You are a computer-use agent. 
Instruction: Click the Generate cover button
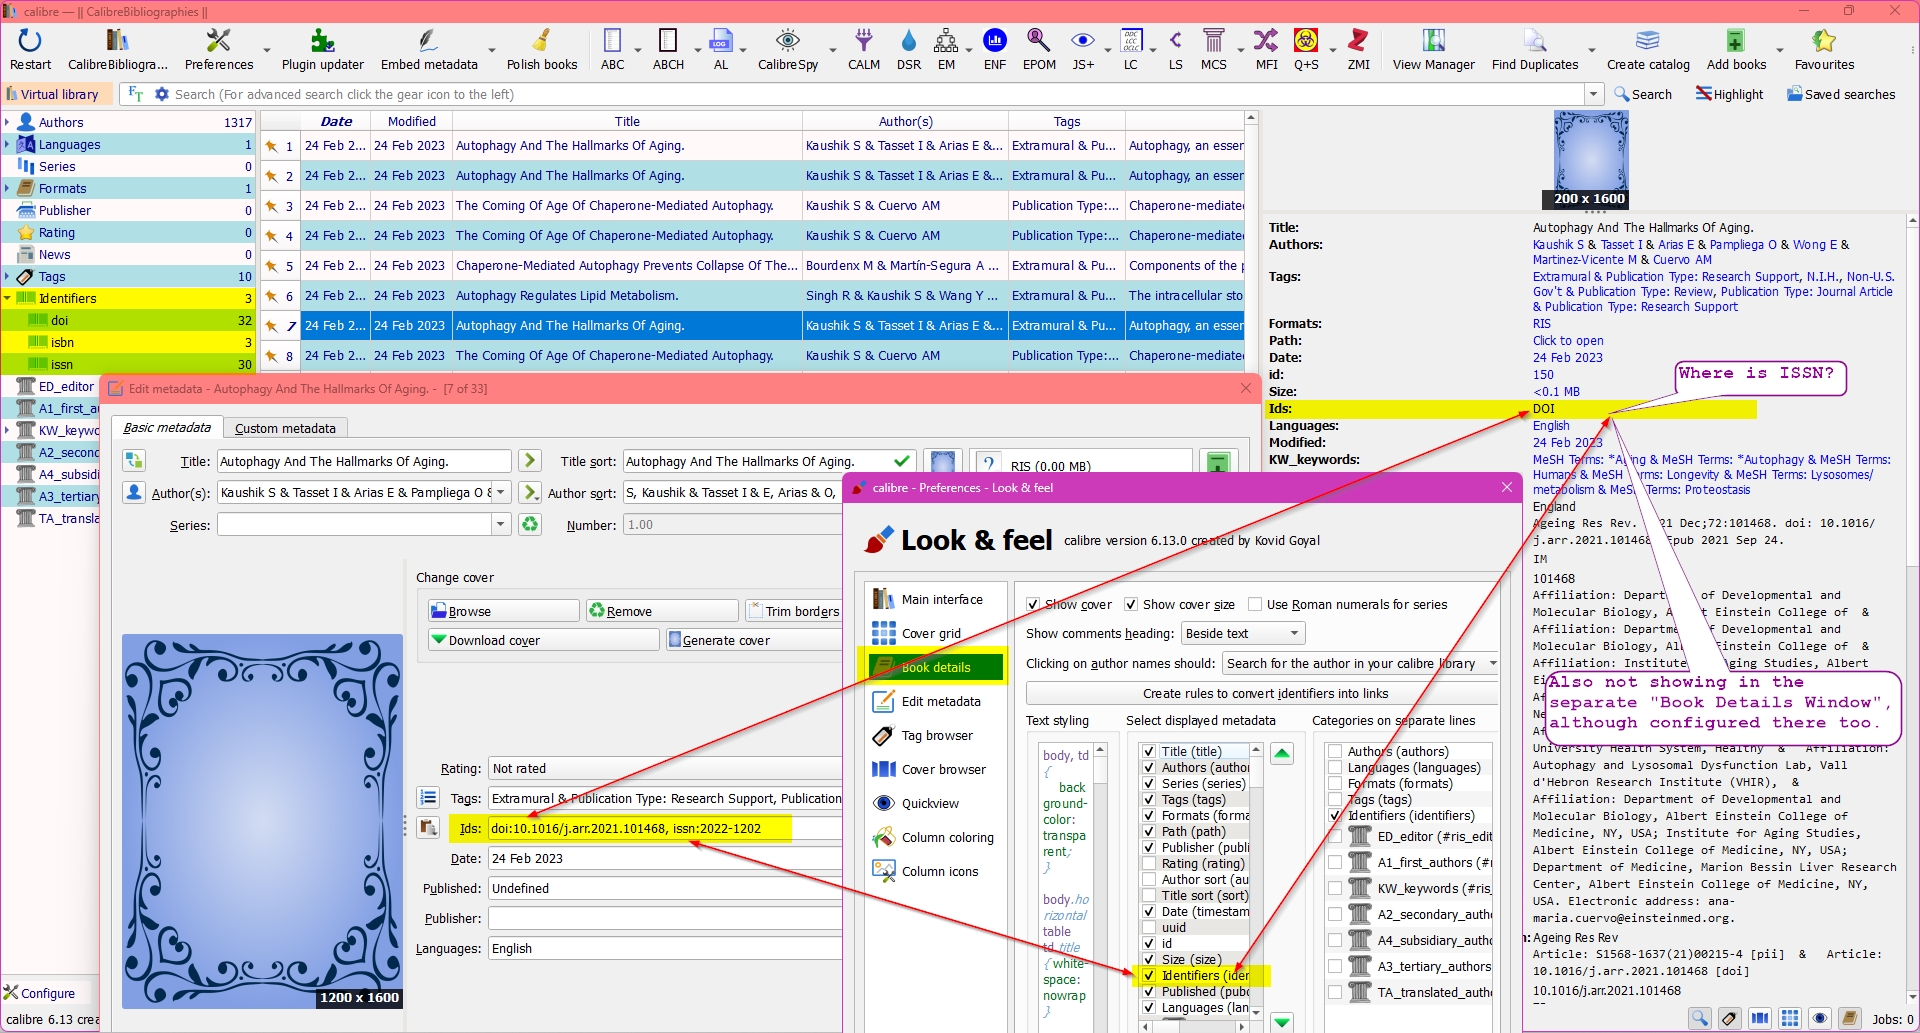(x=755, y=640)
